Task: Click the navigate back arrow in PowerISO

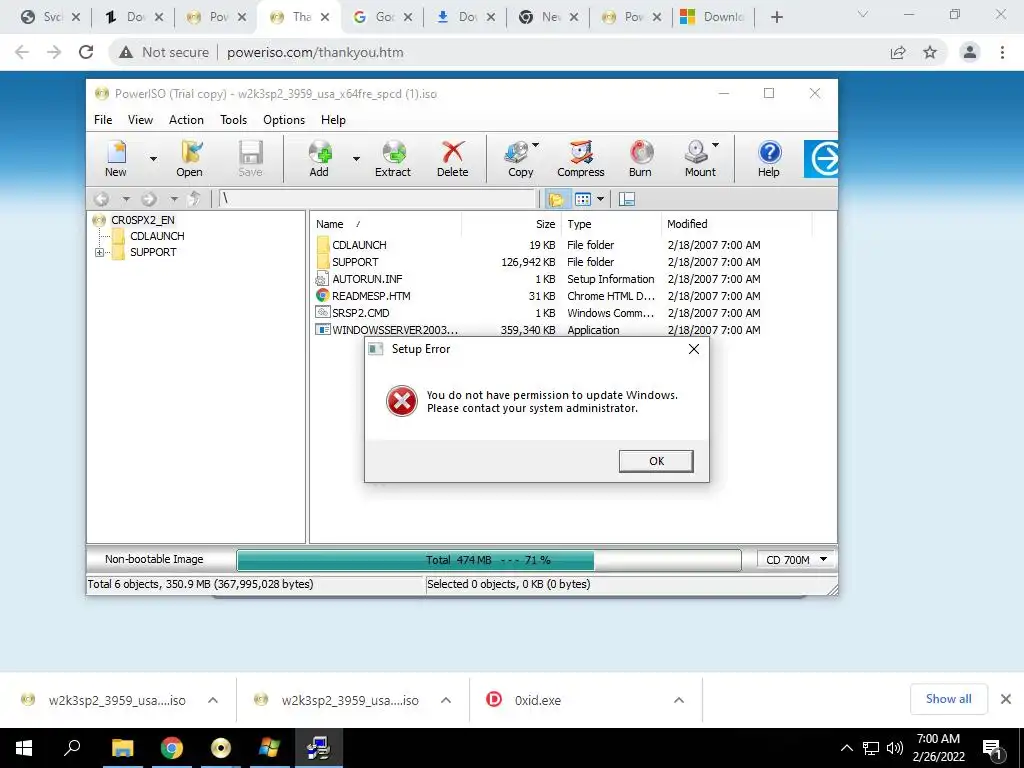Action: point(101,199)
